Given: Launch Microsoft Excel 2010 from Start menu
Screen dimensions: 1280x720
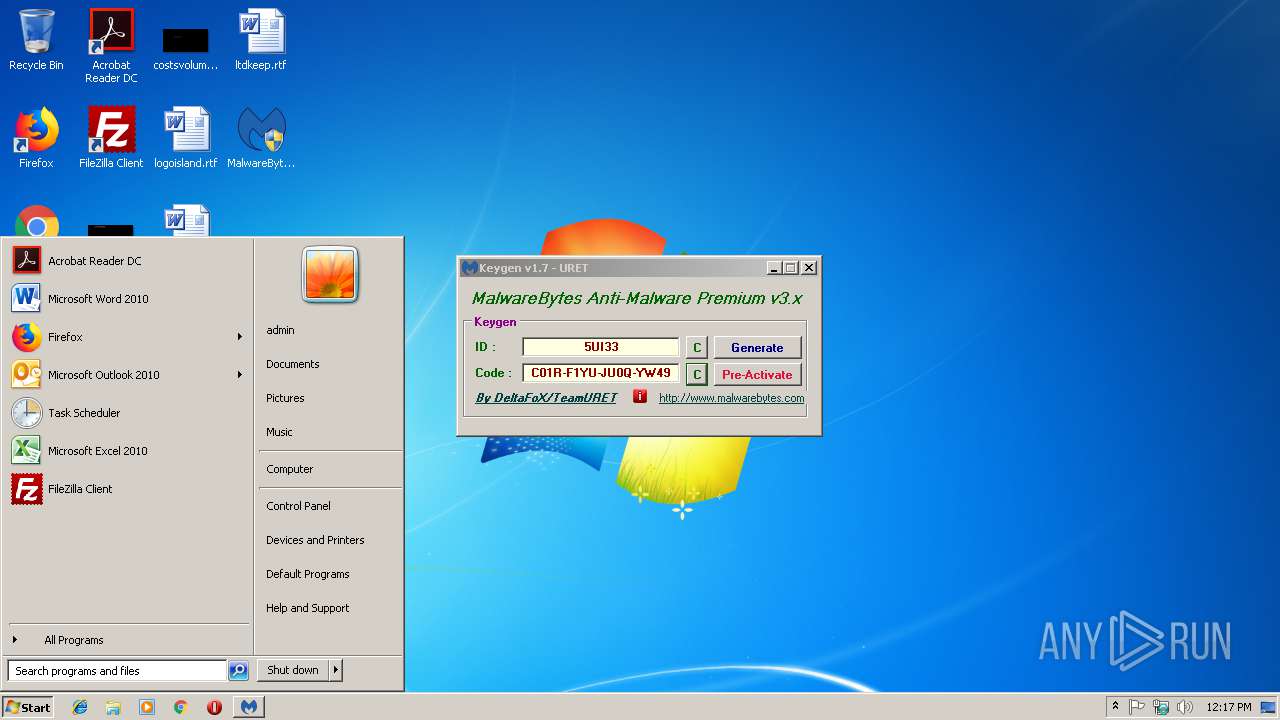Looking at the screenshot, I should (128, 451).
